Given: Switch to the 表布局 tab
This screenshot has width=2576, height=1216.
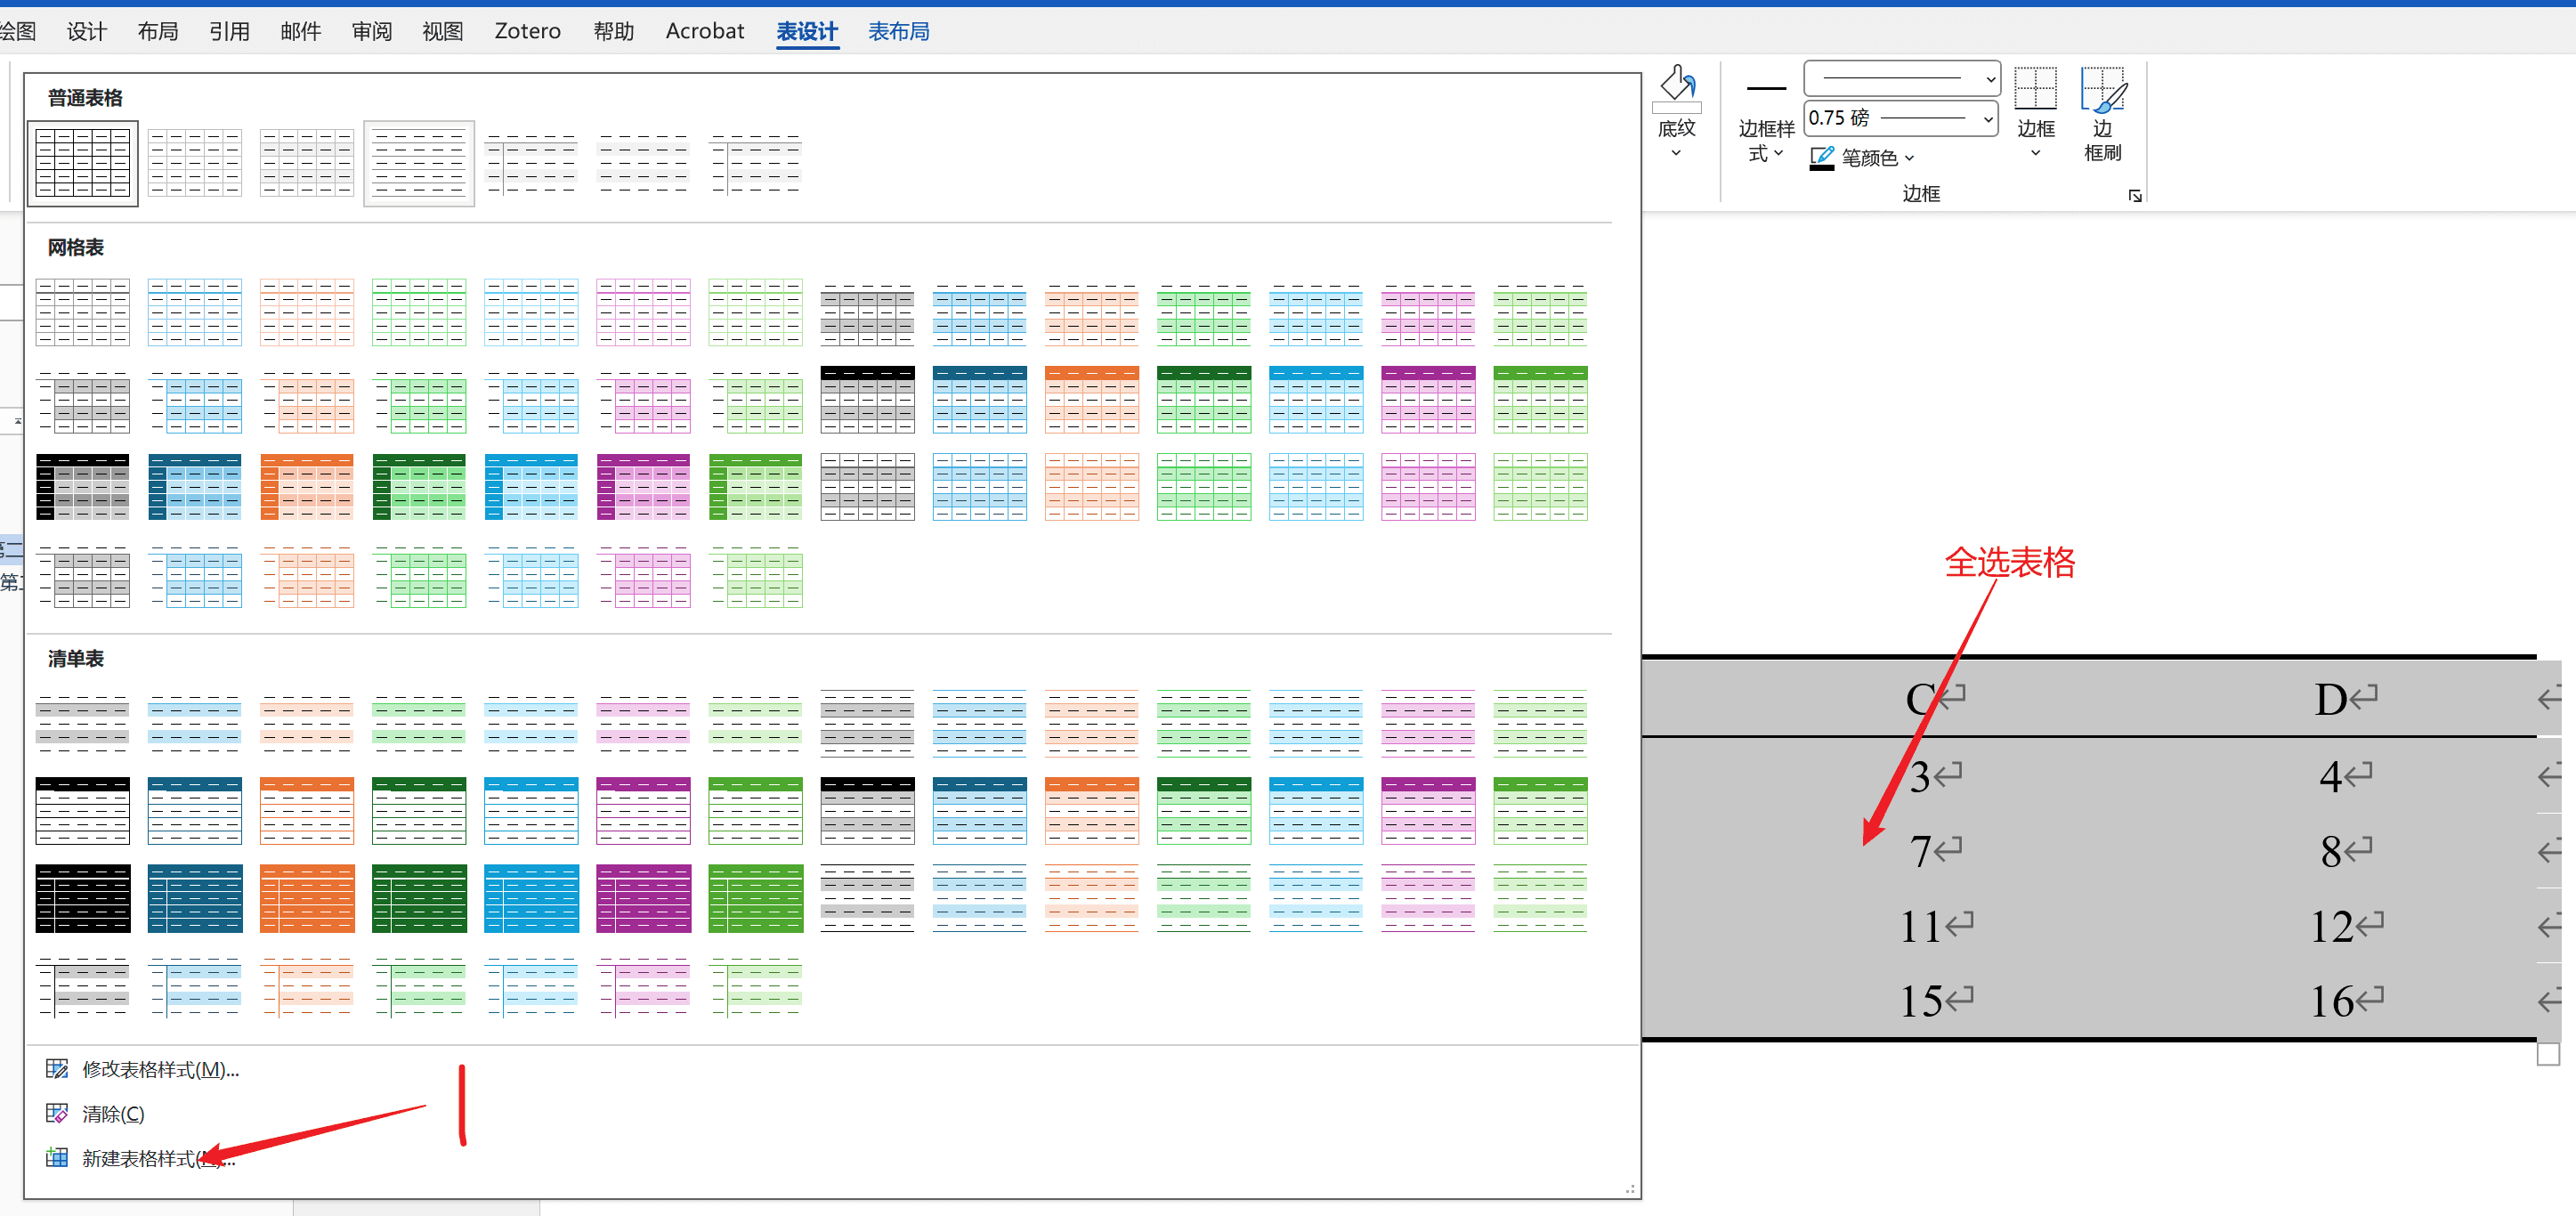Looking at the screenshot, I should pos(898,32).
